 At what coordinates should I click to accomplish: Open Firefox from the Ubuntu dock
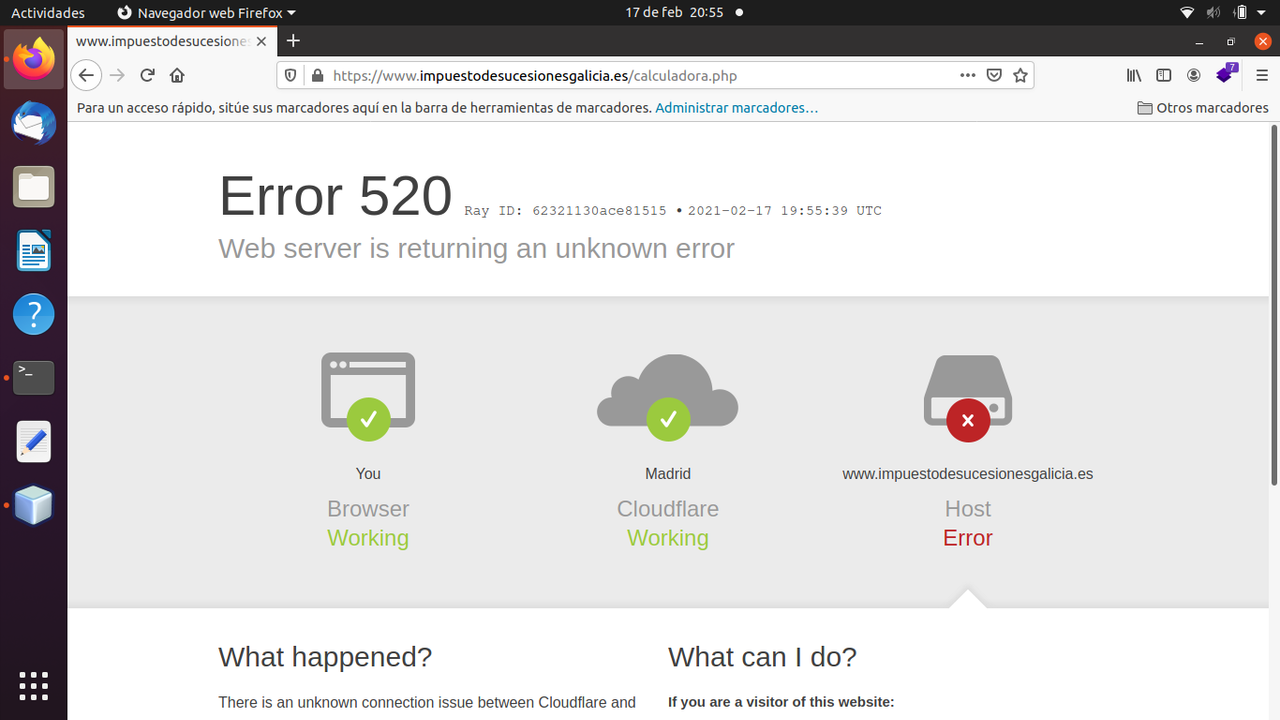34,58
